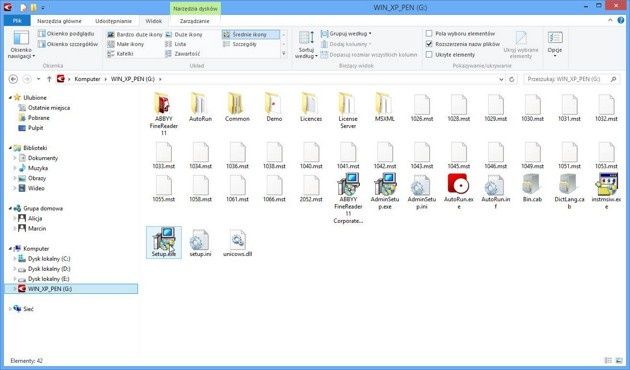Toggle Ukryte elementy checkbox

click(x=429, y=54)
